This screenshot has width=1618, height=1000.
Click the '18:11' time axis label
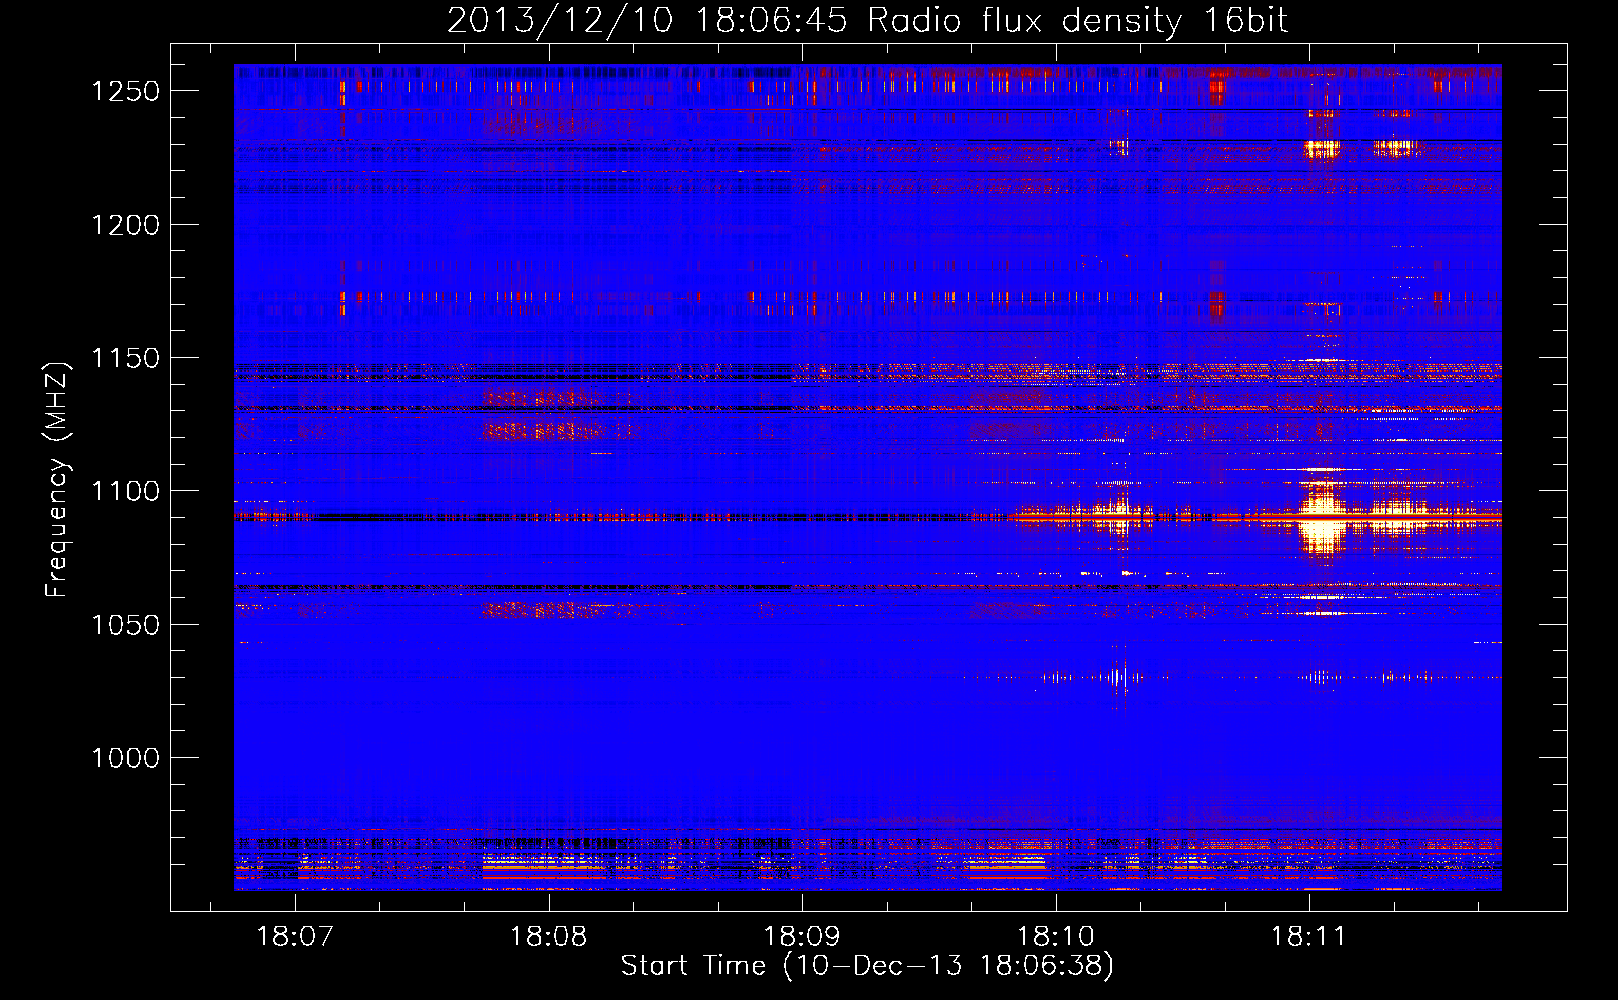coord(1308,937)
